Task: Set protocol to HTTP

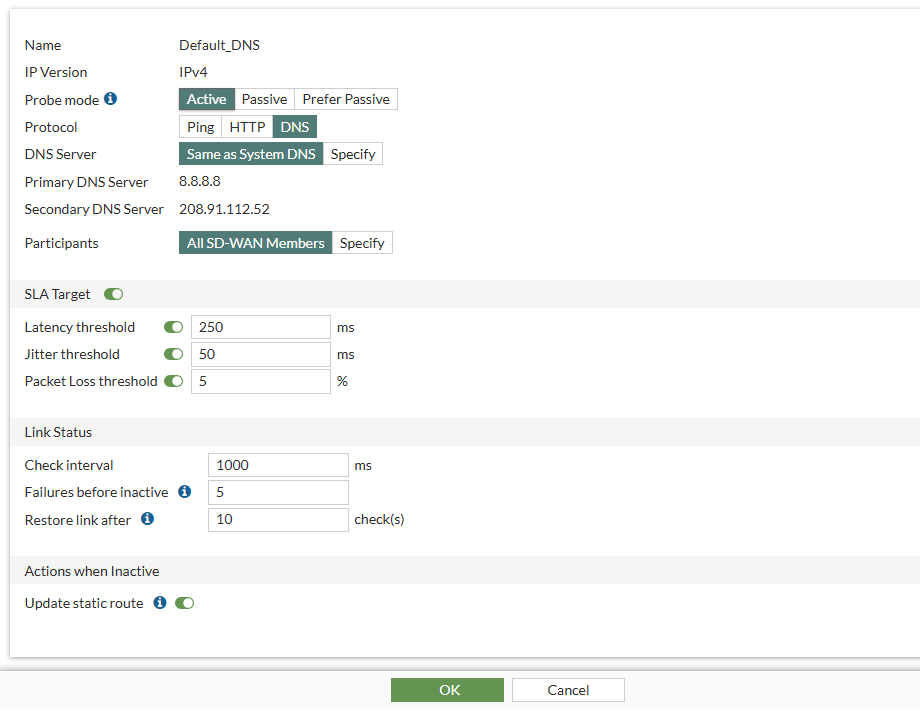Action: pos(247,127)
